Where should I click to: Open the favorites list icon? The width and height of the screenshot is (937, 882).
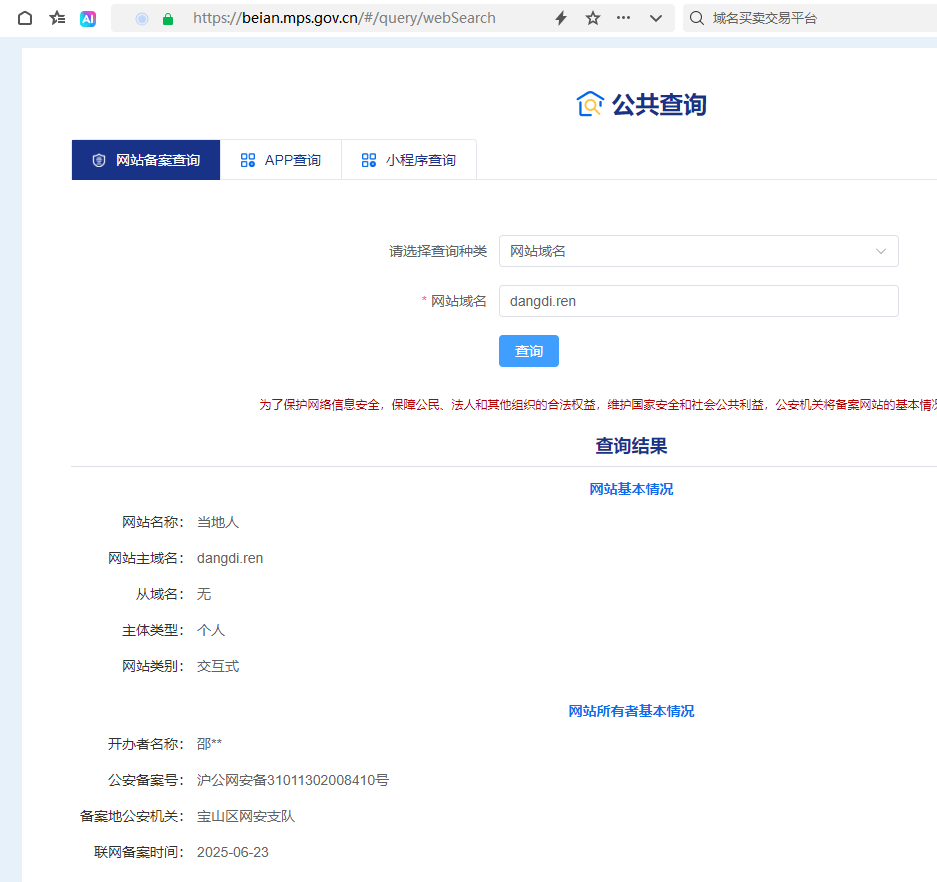57,18
